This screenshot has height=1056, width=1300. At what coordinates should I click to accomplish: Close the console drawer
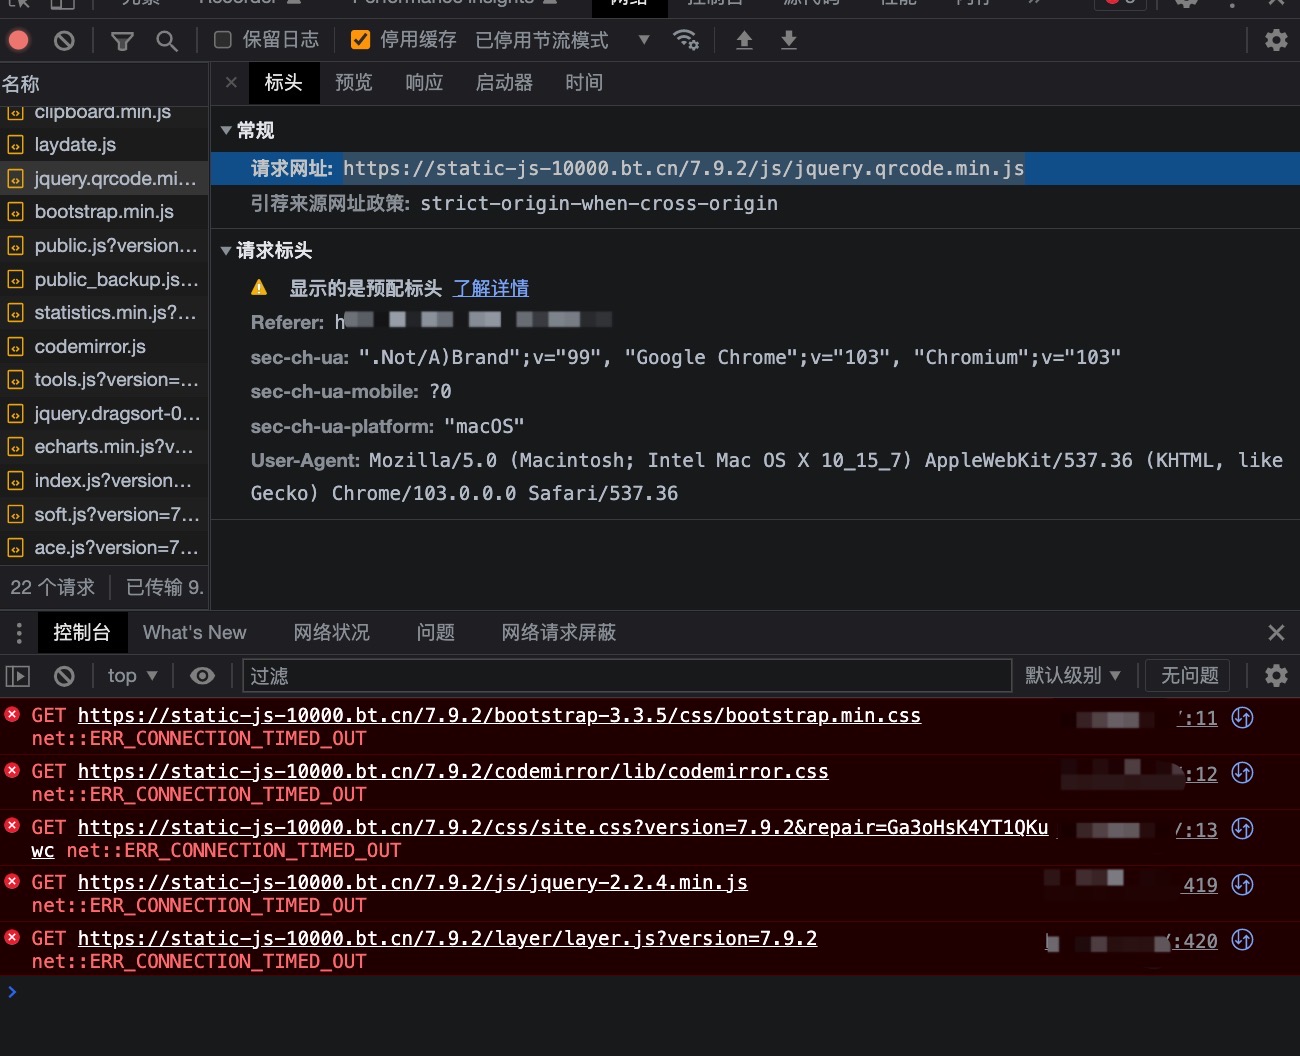1276,632
